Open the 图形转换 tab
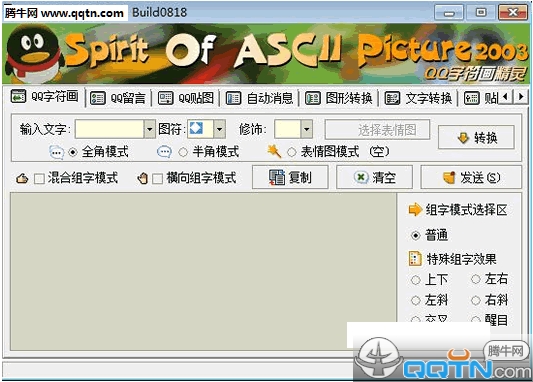533x382 pixels. point(338,99)
